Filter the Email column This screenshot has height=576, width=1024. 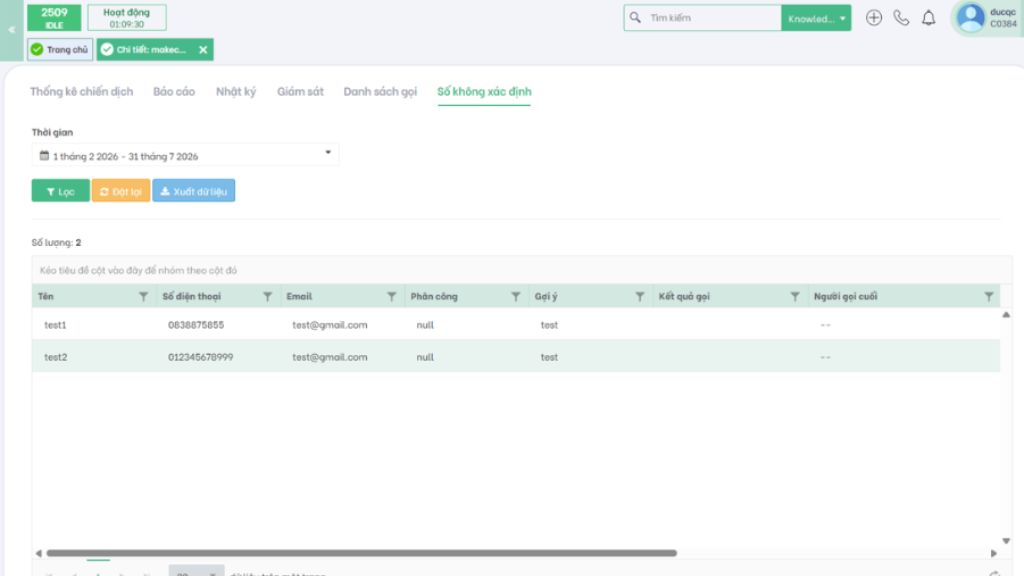pos(391,296)
